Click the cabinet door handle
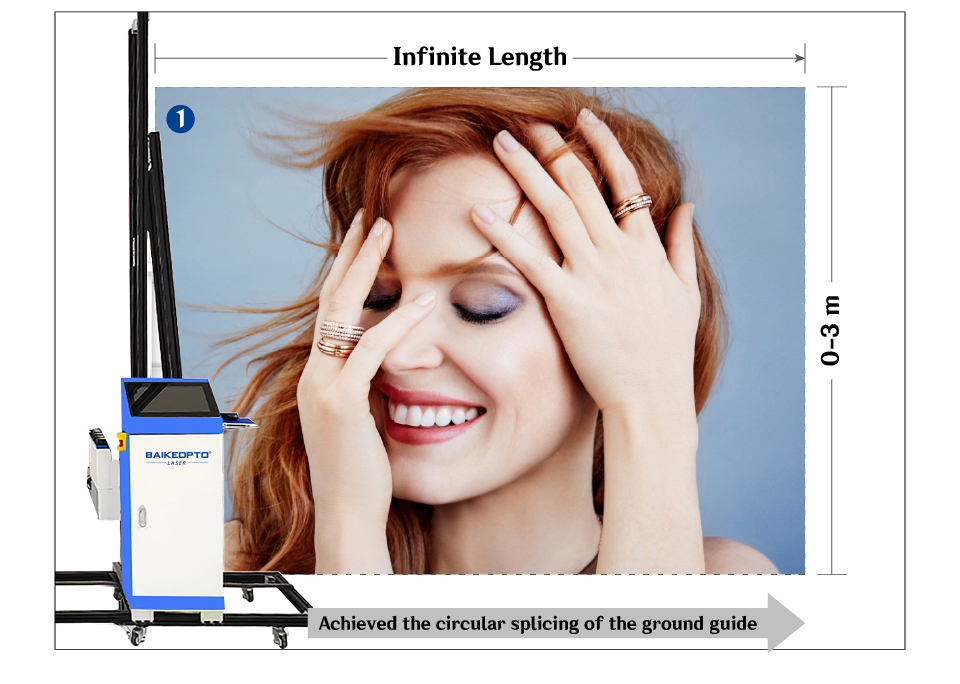Image resolution: width=960 pixels, height=684 pixels. coord(142,516)
